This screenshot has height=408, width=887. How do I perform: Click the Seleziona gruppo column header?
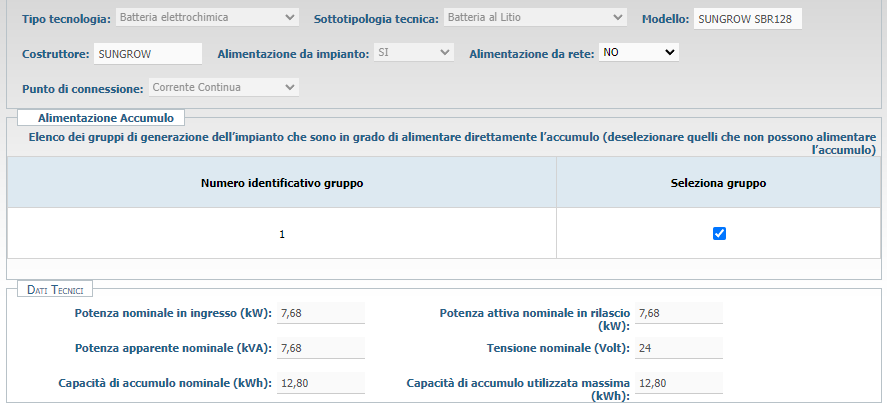719,183
